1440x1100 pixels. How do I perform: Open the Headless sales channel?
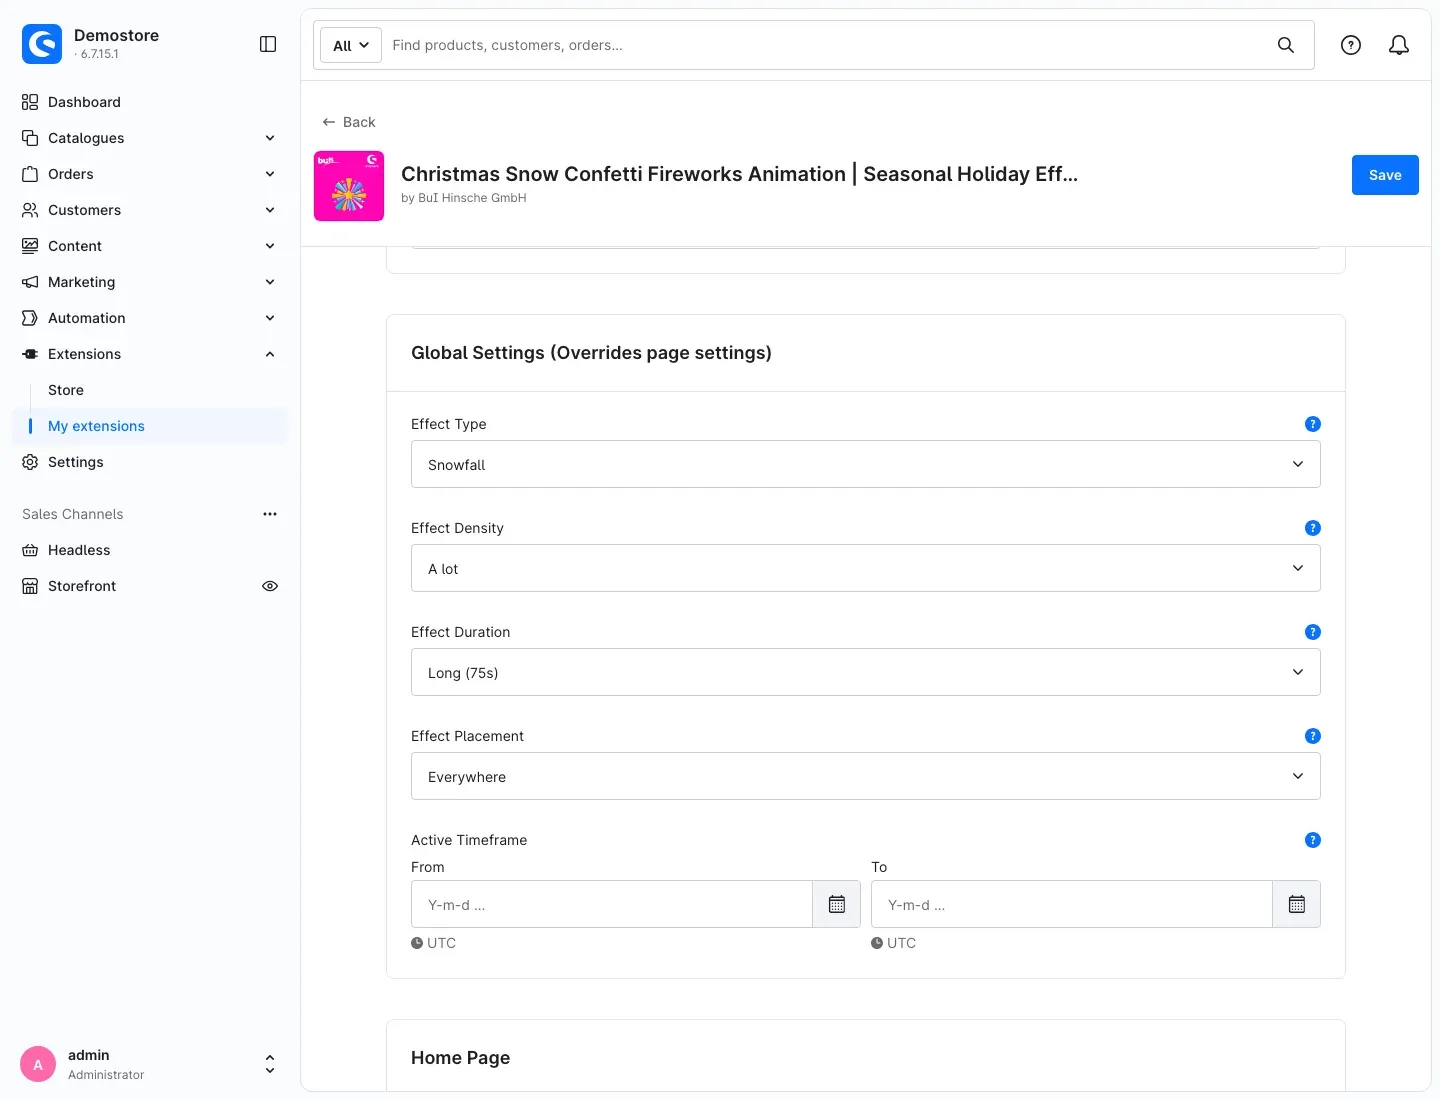point(150,550)
